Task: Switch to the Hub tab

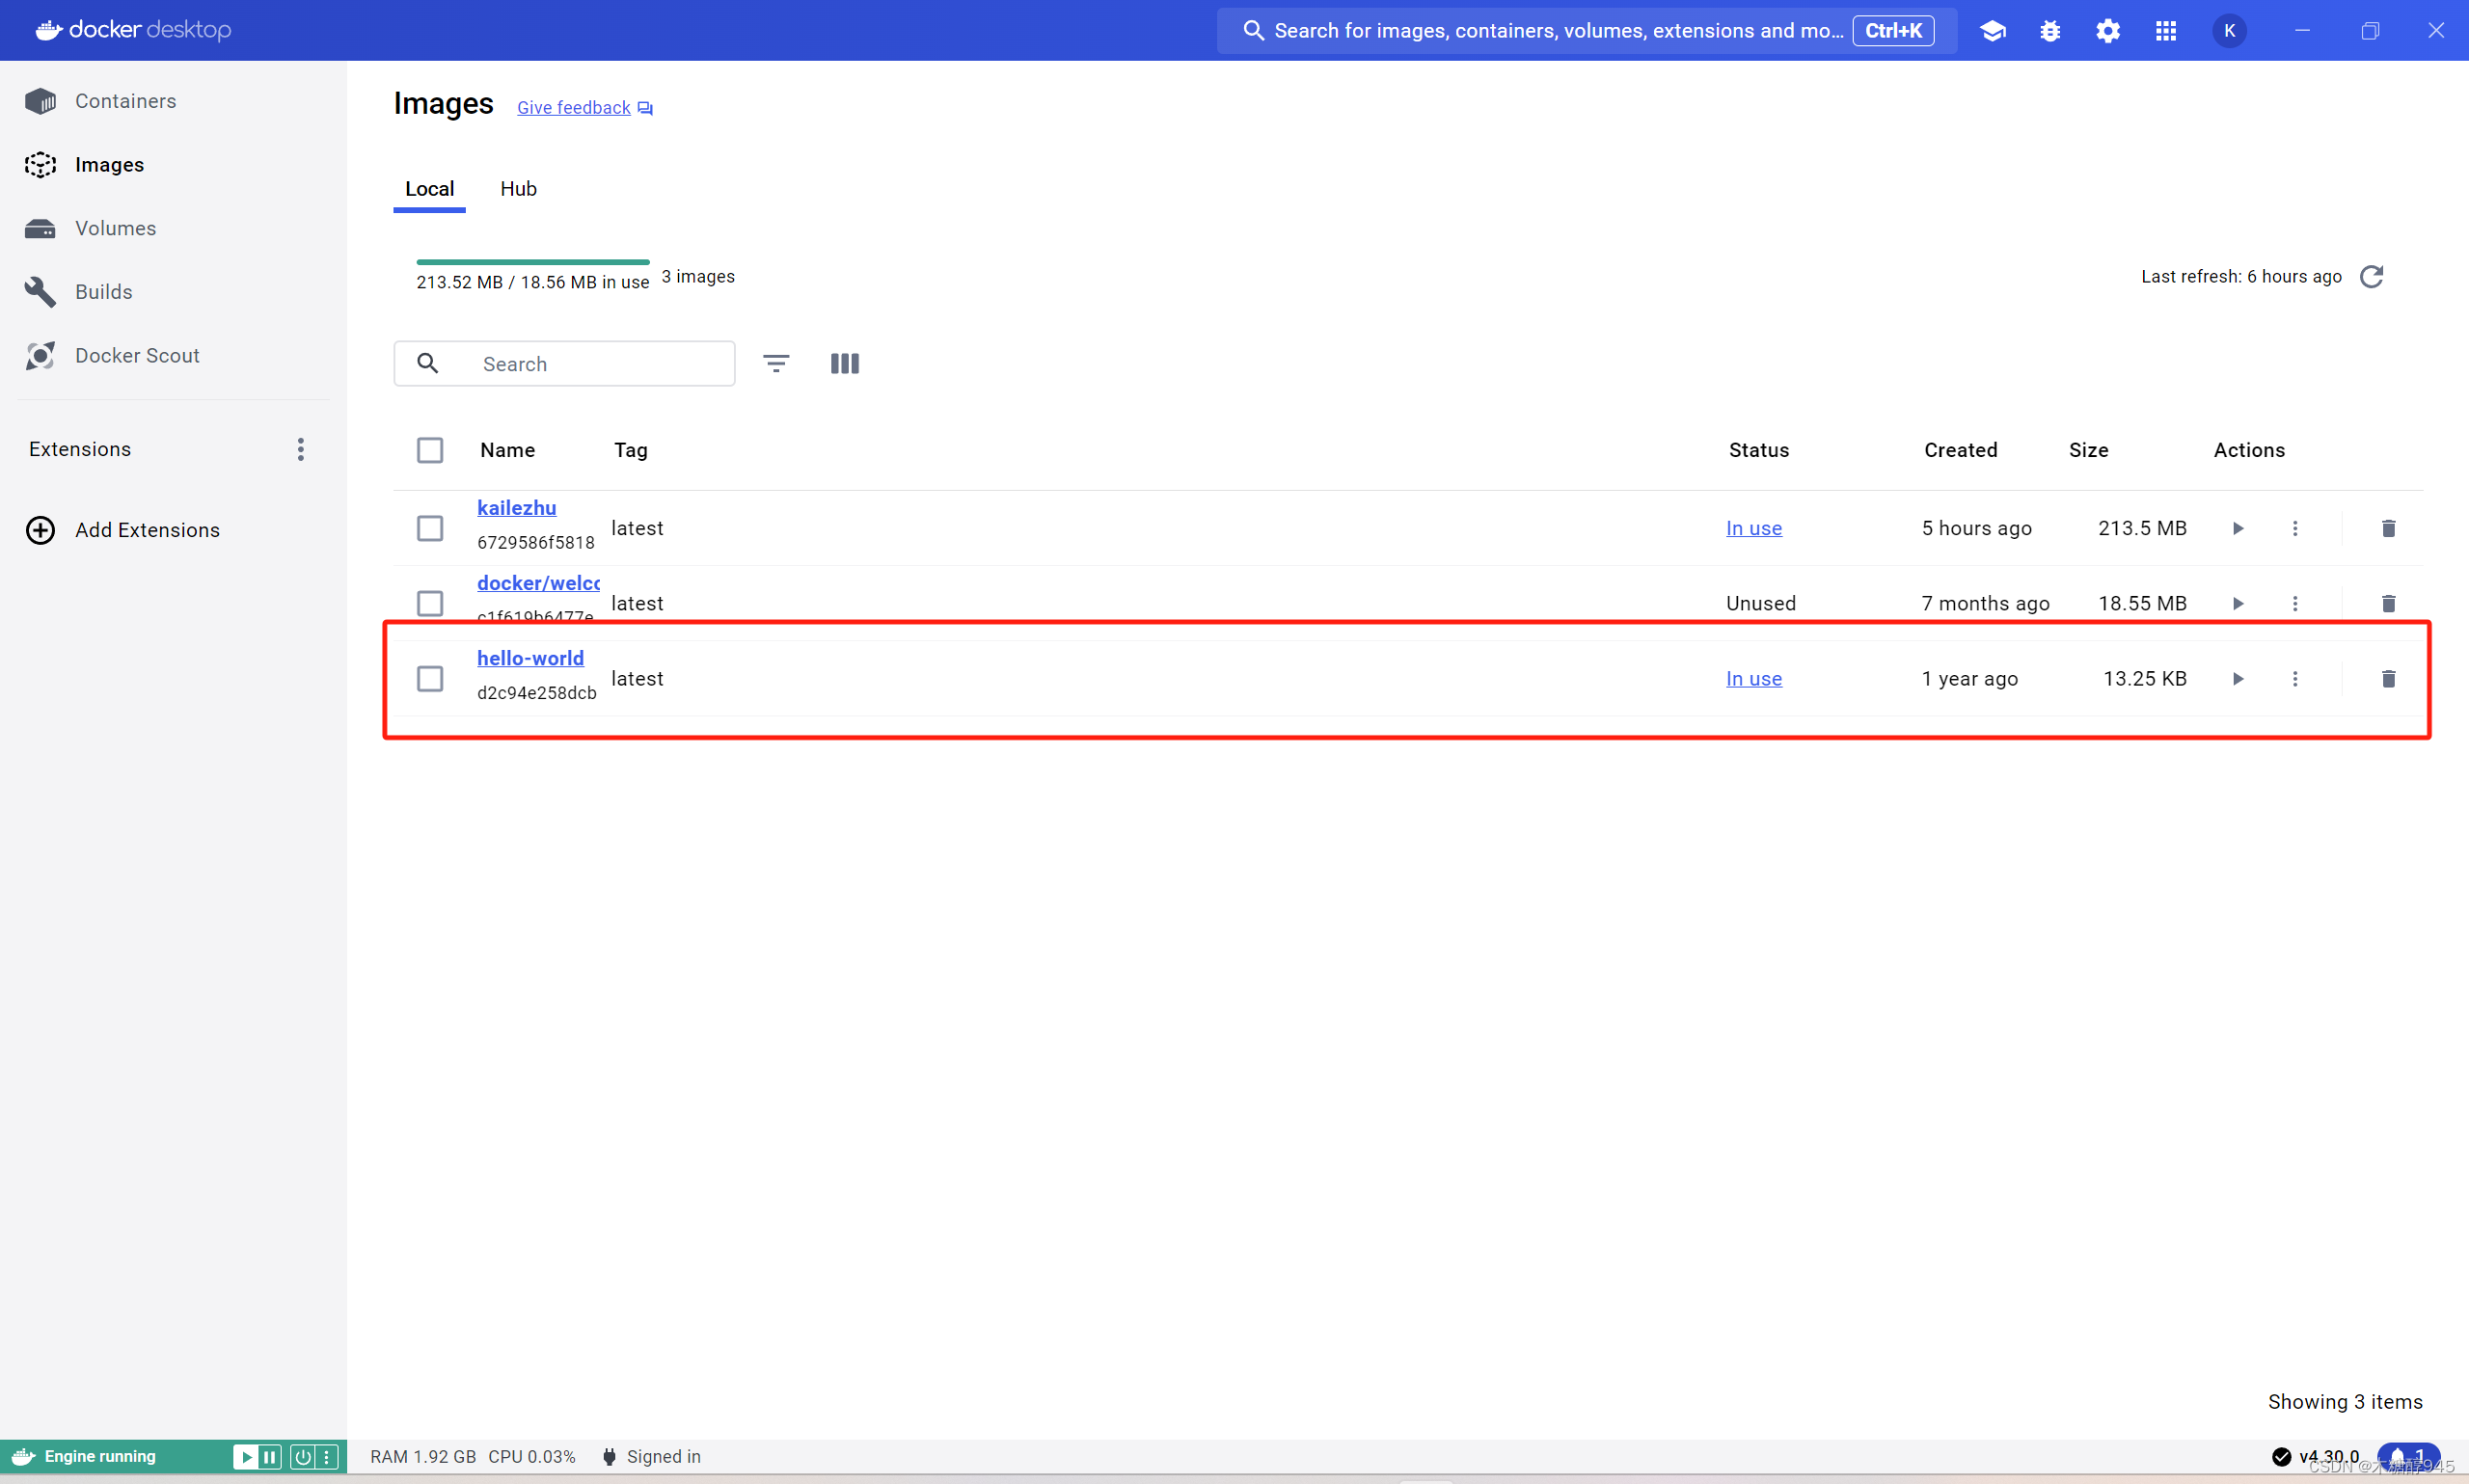Action: click(518, 189)
